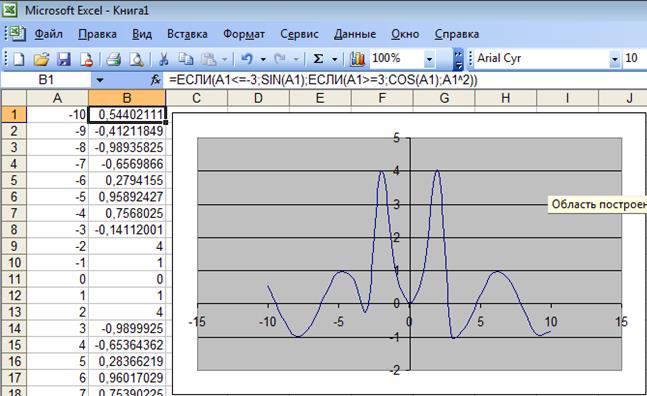
Task: Select cell with 0,96017029
Action: pos(127,378)
